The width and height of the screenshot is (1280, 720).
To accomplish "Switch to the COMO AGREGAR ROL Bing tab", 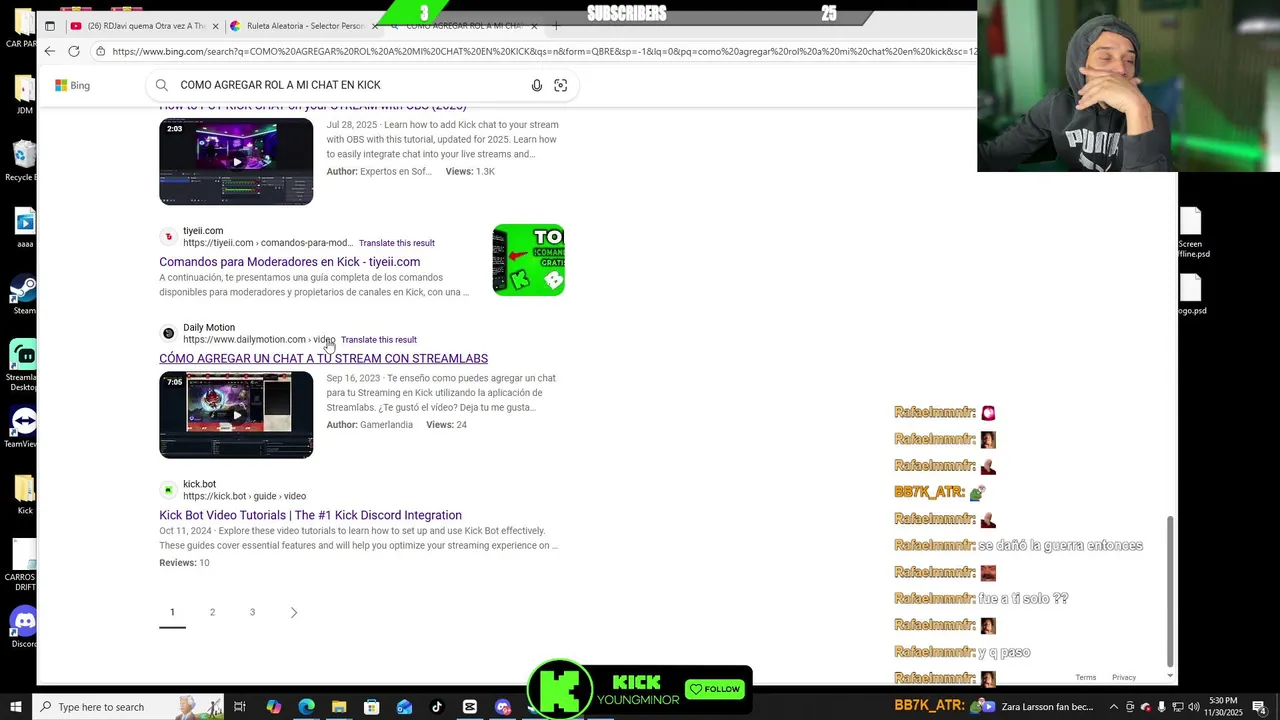I will point(463,26).
